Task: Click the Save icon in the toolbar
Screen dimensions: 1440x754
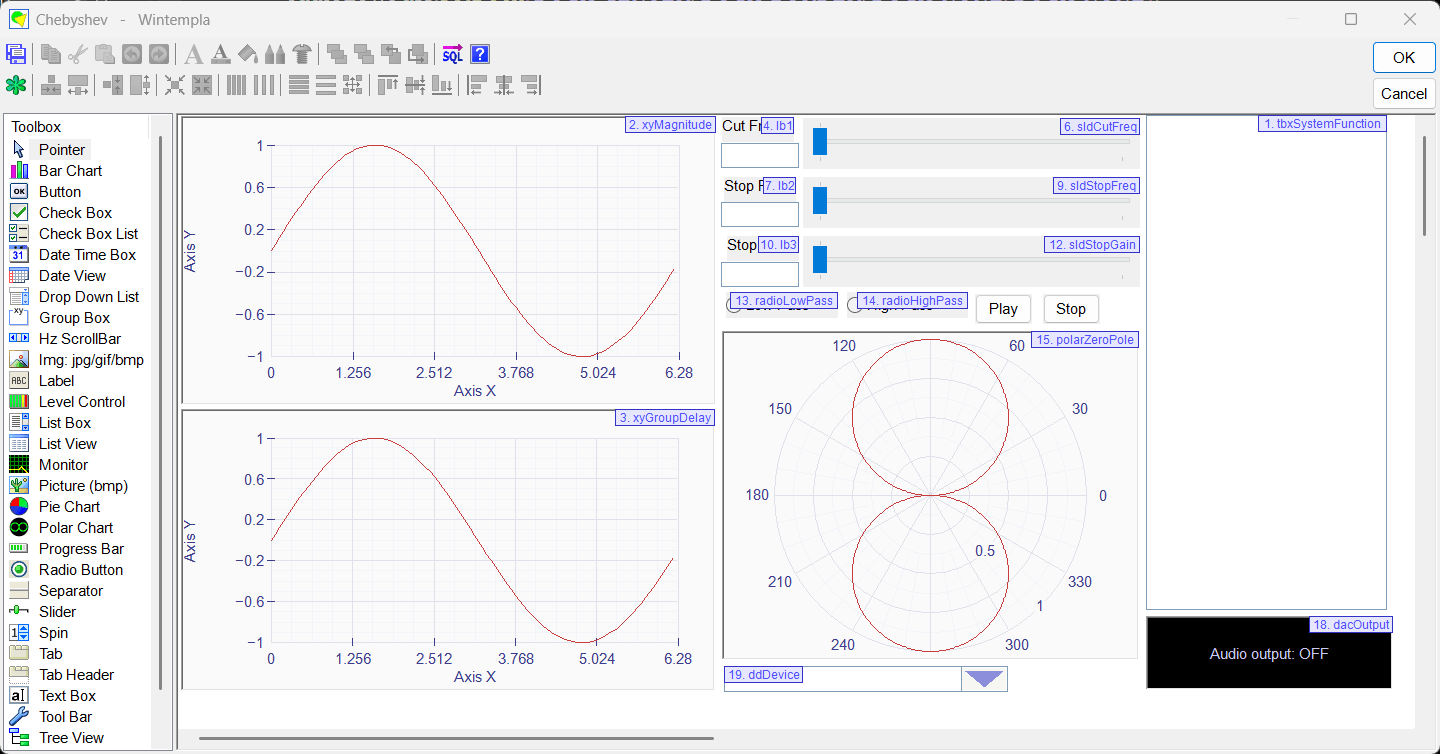Action: click(x=16, y=54)
